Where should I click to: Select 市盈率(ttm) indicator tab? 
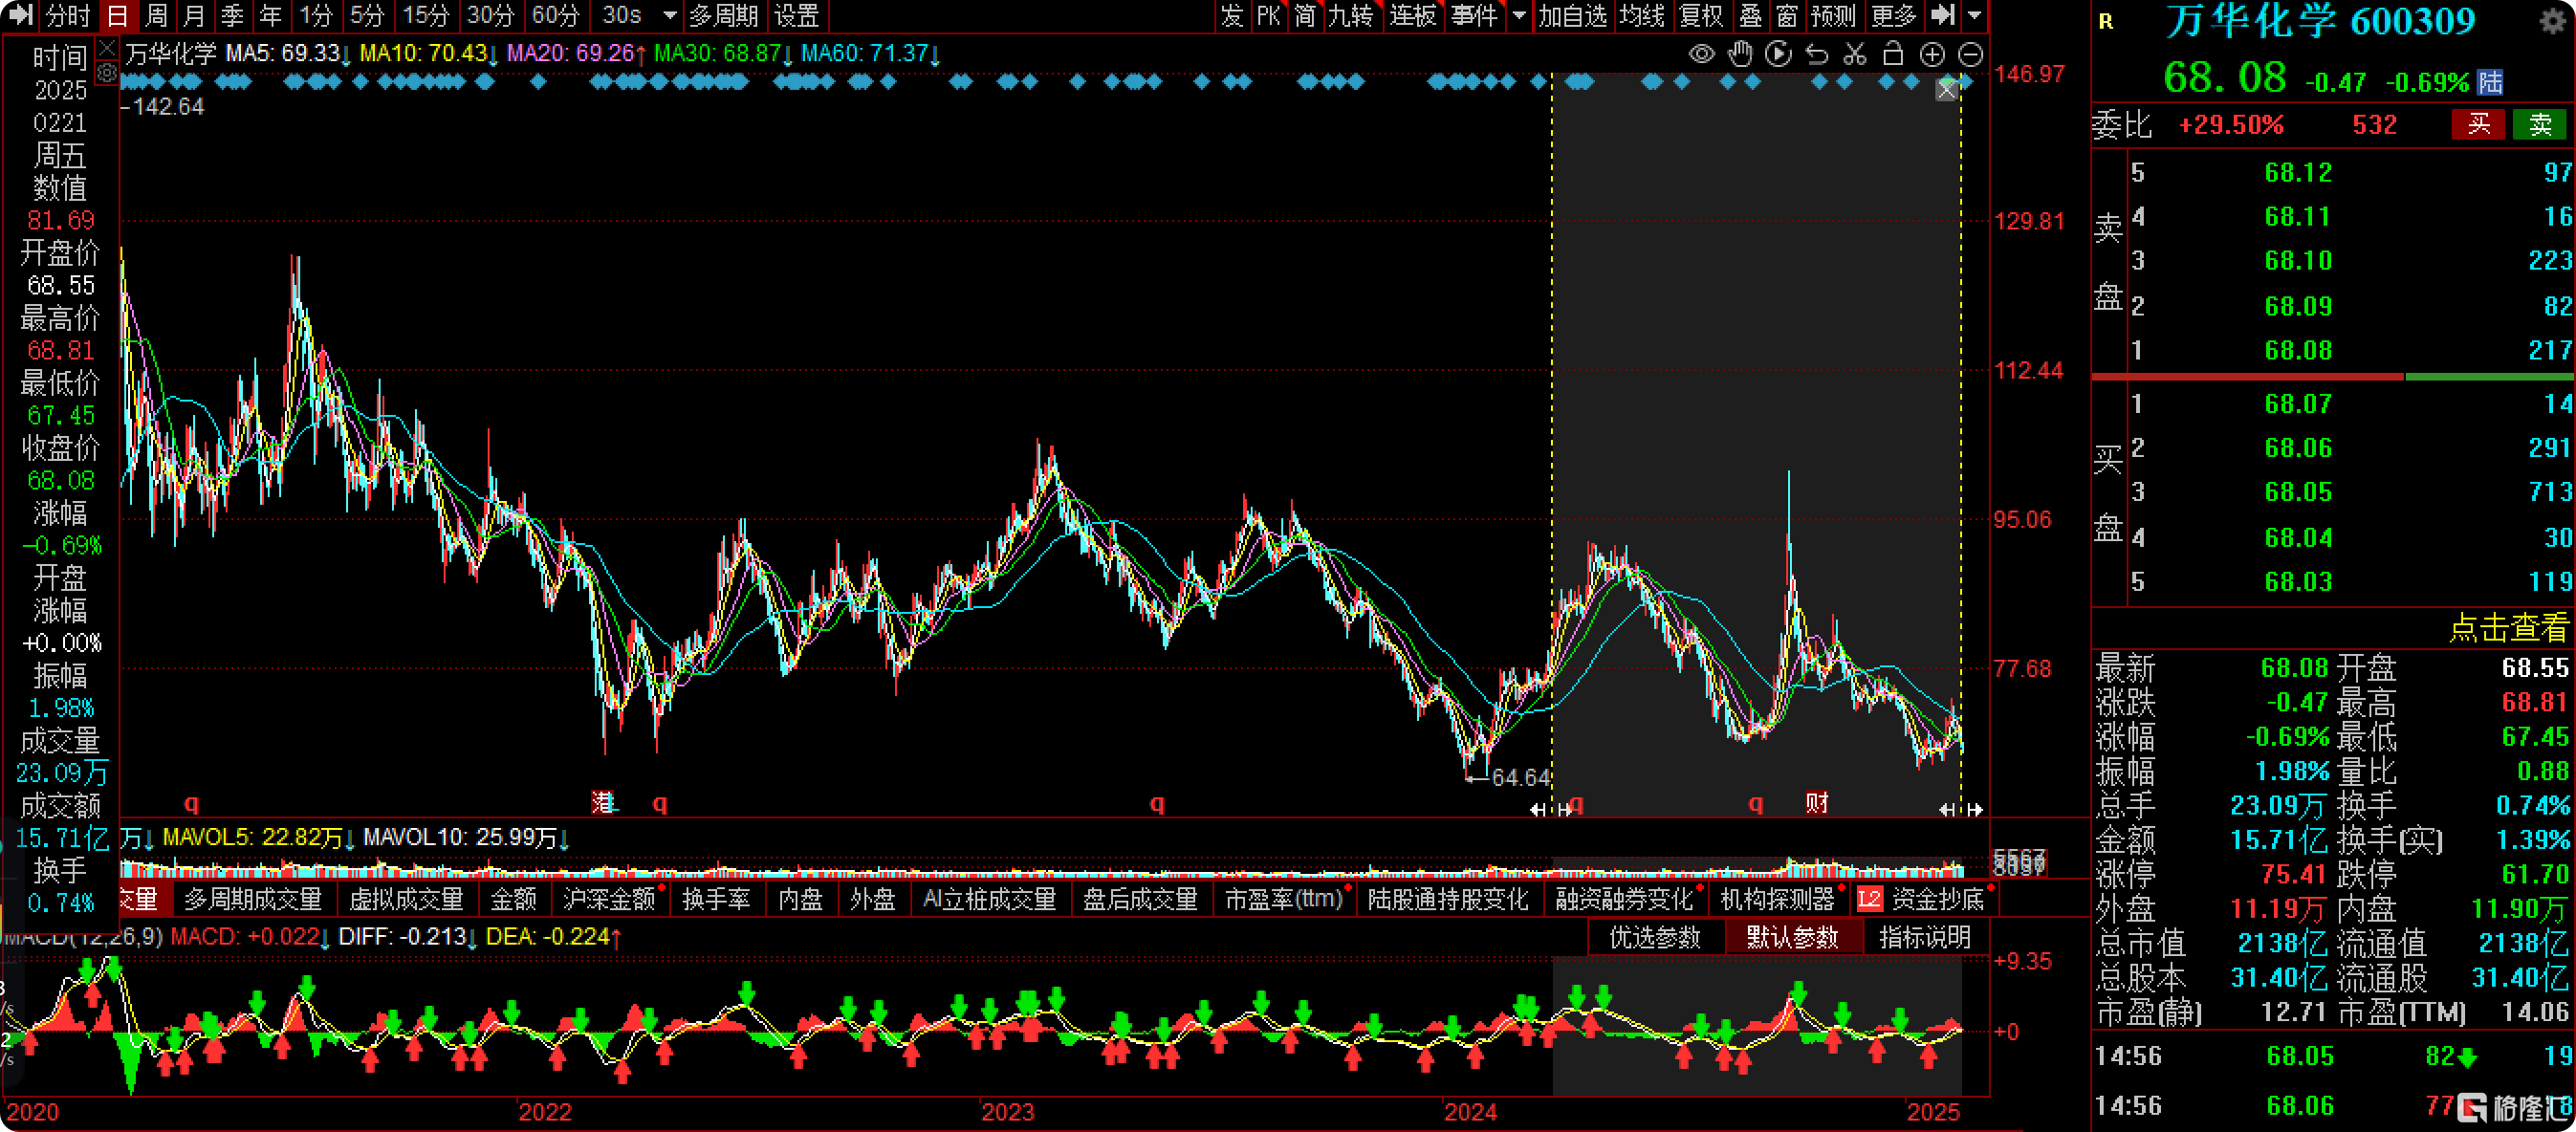(x=1284, y=899)
